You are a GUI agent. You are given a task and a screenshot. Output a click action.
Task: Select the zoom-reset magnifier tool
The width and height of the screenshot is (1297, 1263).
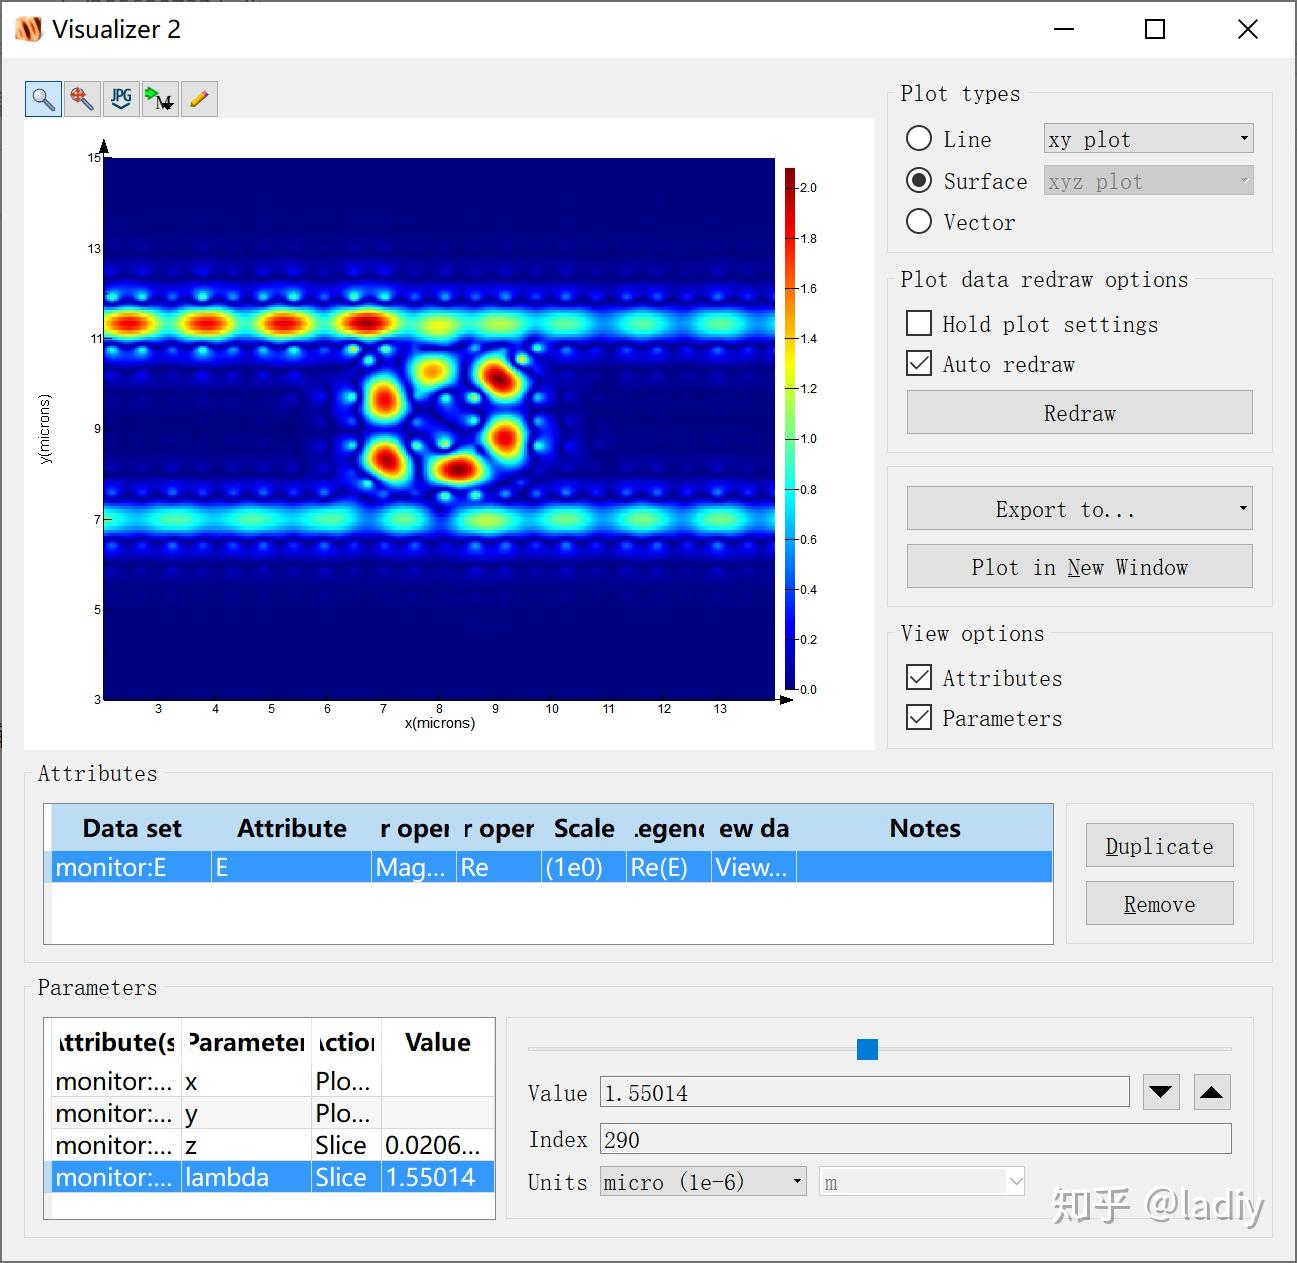tap(82, 99)
